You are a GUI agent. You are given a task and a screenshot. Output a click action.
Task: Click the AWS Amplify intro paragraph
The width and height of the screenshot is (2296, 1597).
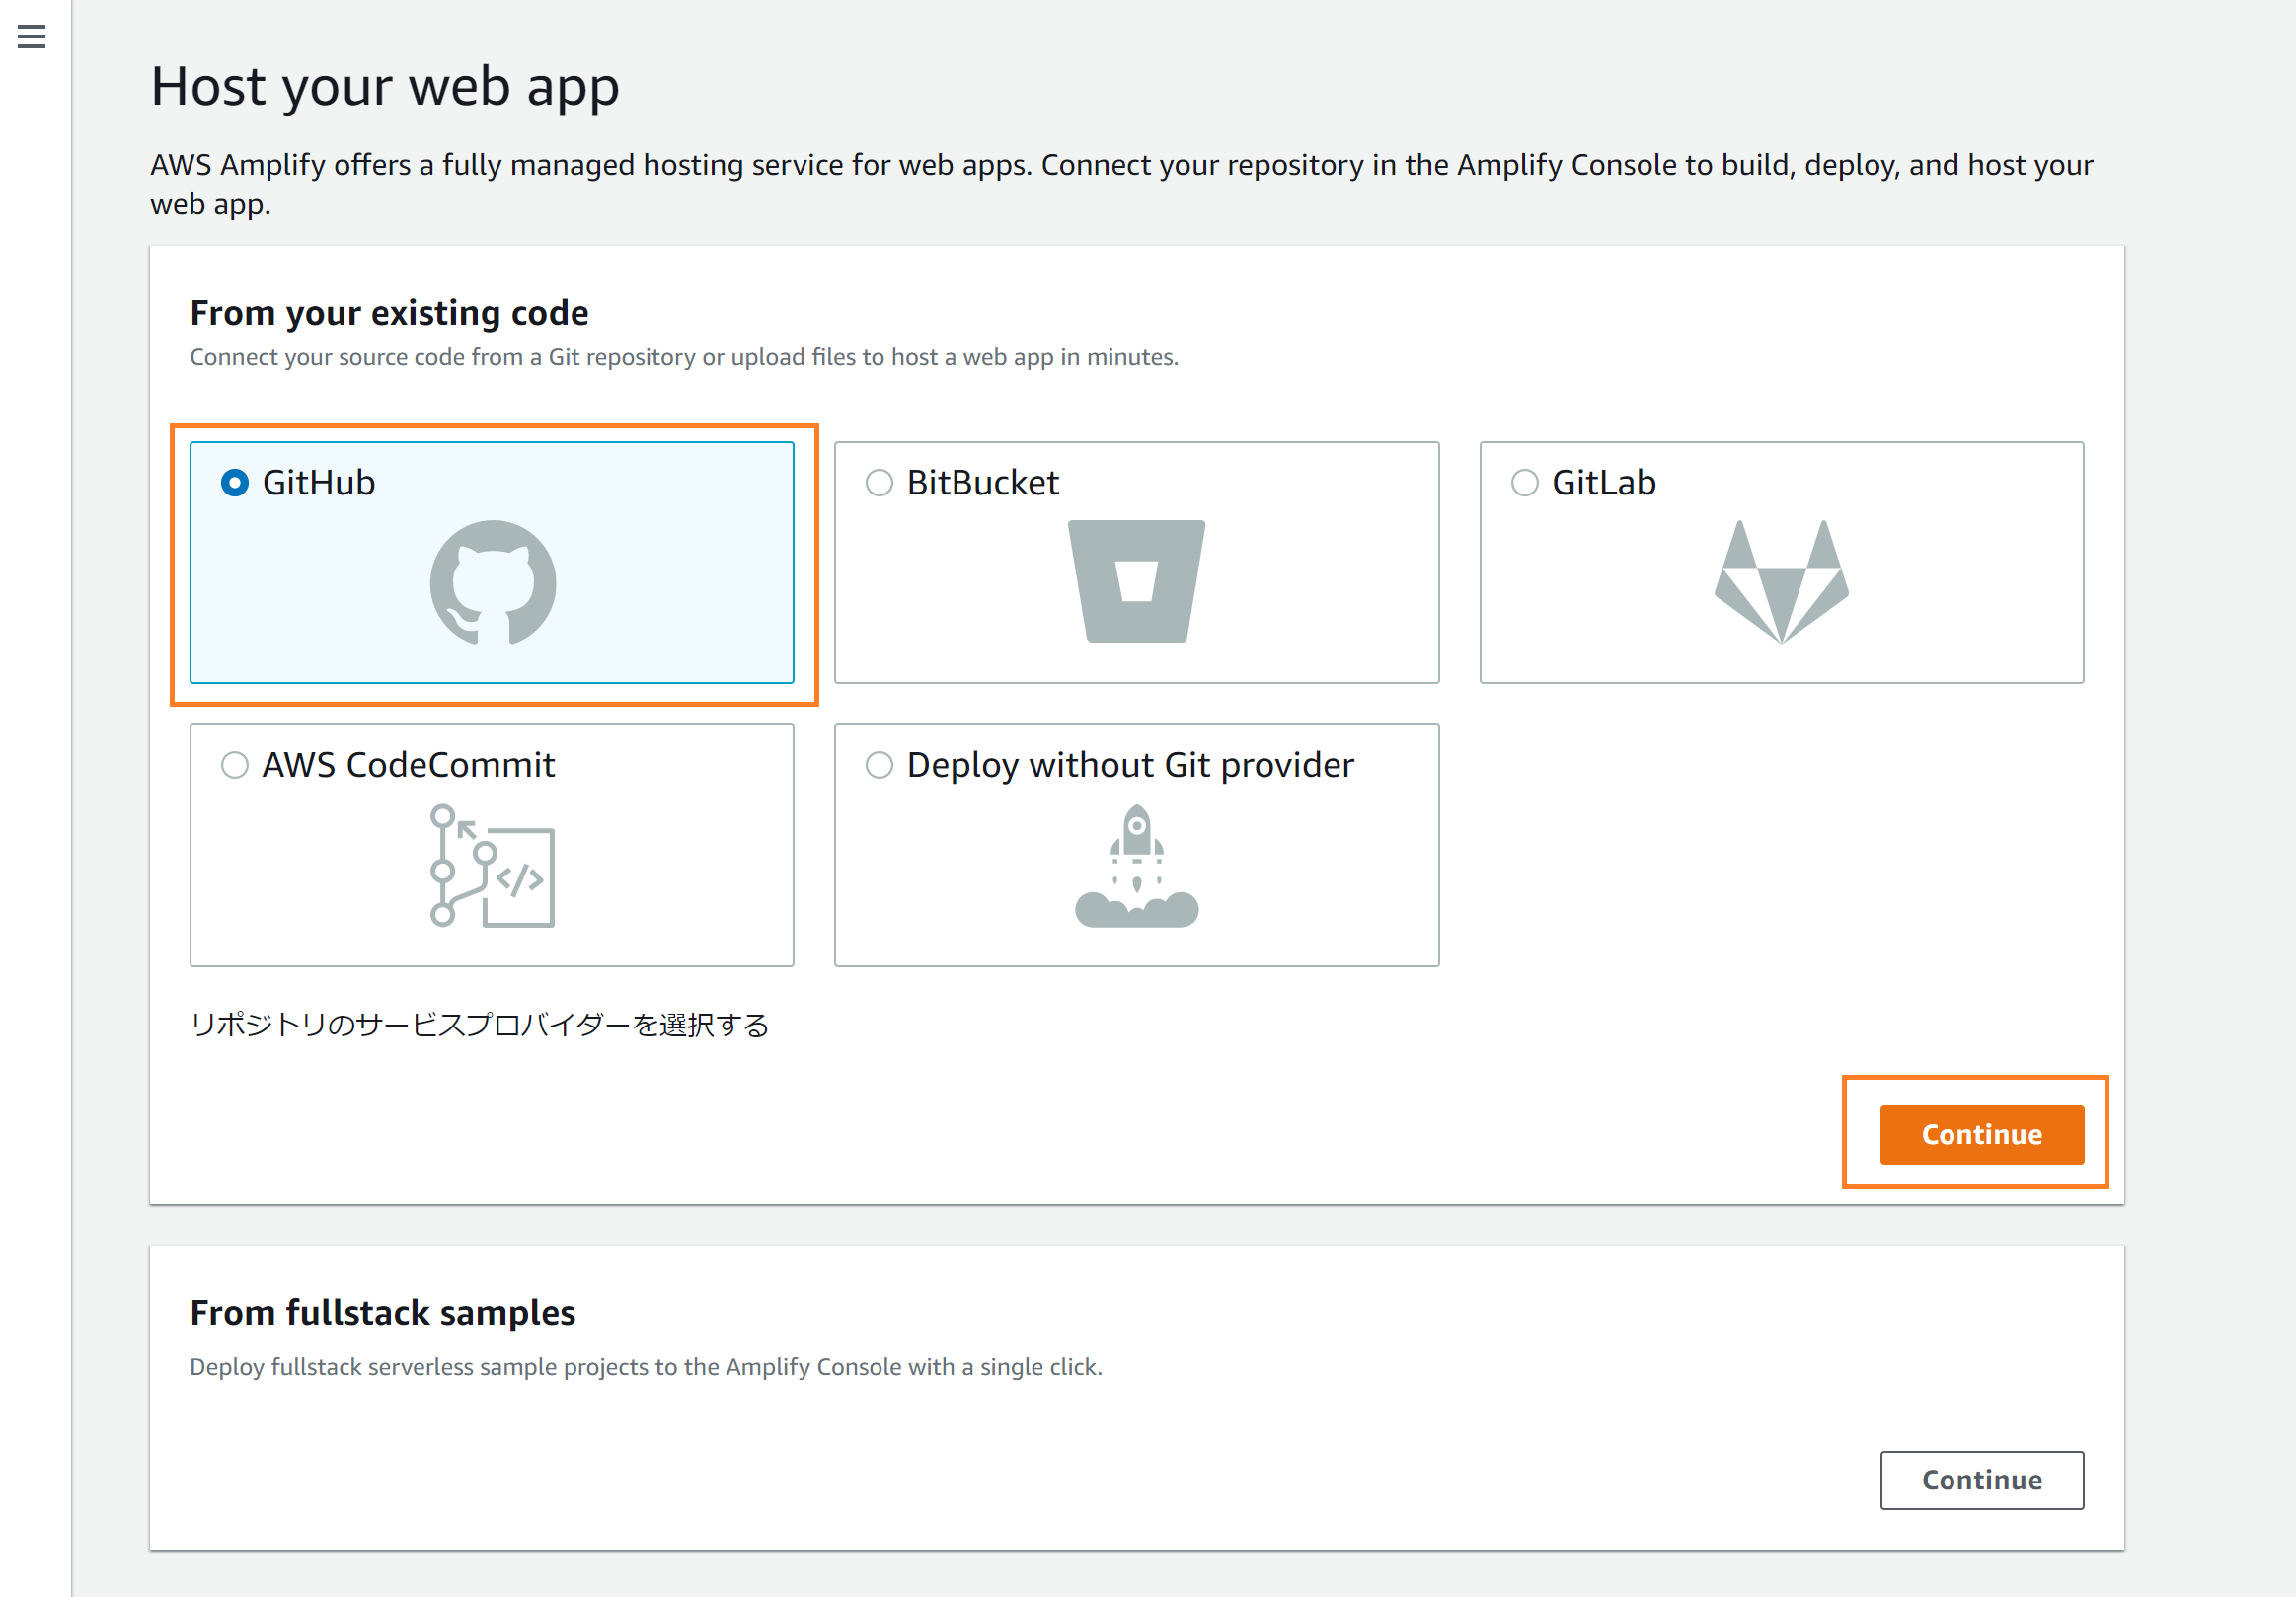(x=1121, y=184)
